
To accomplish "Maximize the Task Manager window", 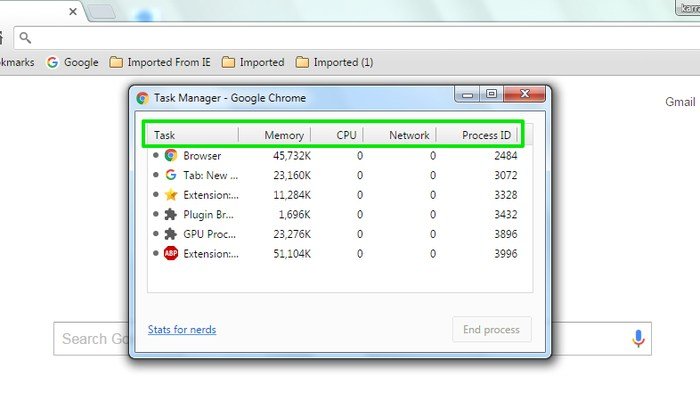I will coord(492,94).
